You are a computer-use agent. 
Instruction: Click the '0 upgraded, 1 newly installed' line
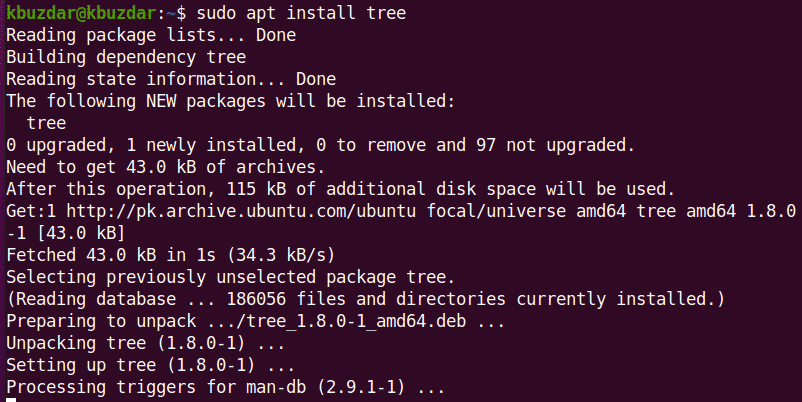point(320,146)
